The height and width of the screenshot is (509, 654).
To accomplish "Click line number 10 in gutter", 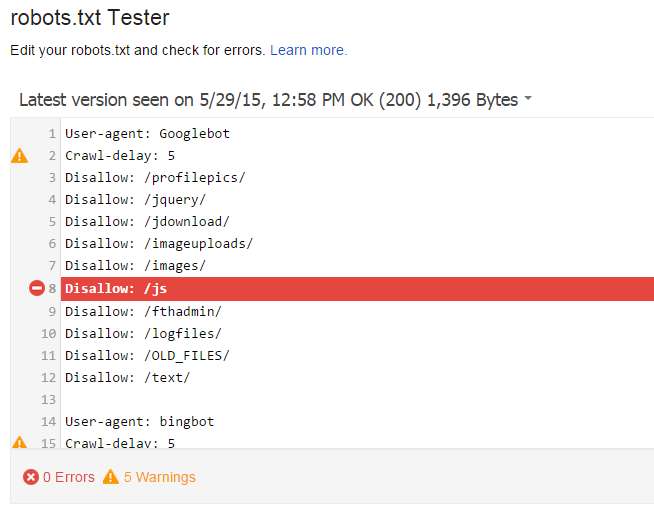I will tap(48, 334).
